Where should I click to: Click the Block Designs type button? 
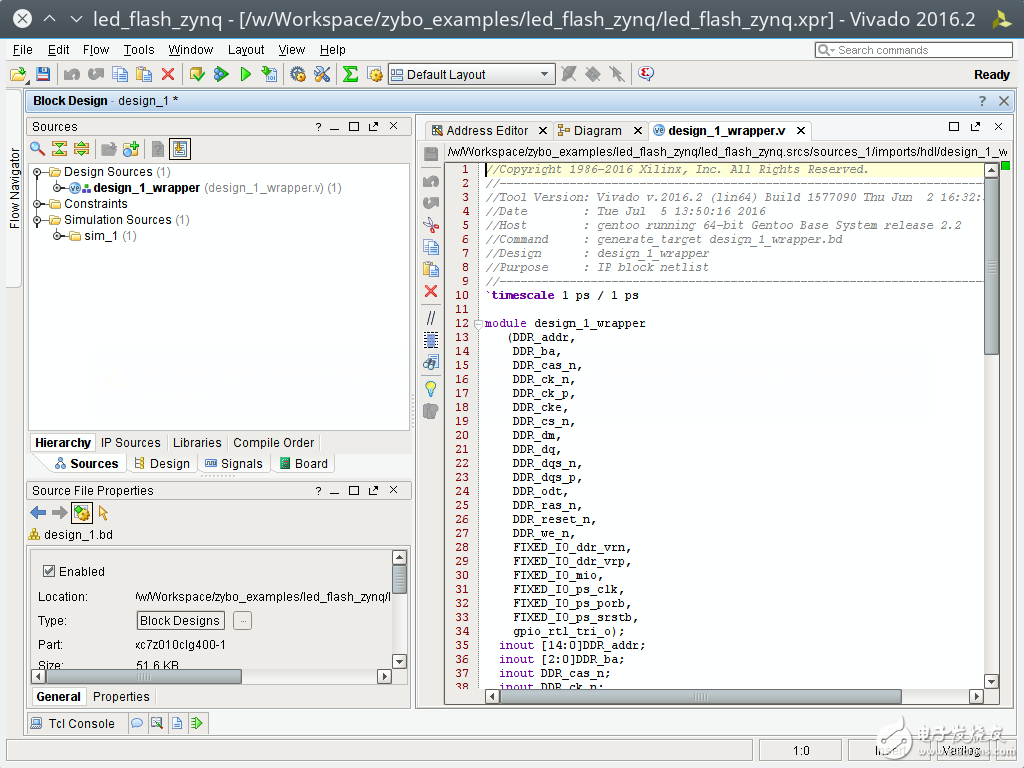[x=180, y=621]
